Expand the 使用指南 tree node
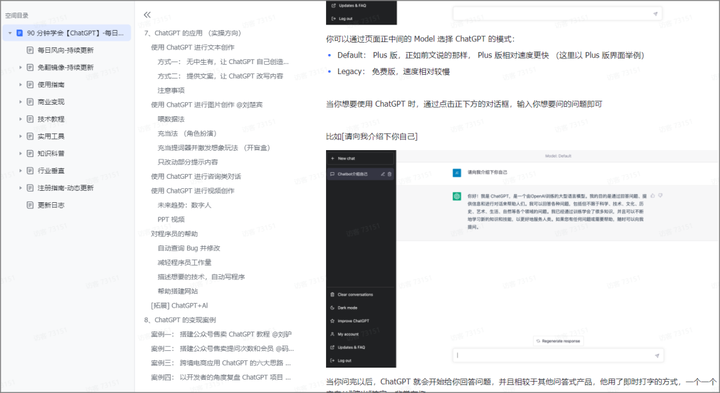The height and width of the screenshot is (393, 720). tap(20, 84)
